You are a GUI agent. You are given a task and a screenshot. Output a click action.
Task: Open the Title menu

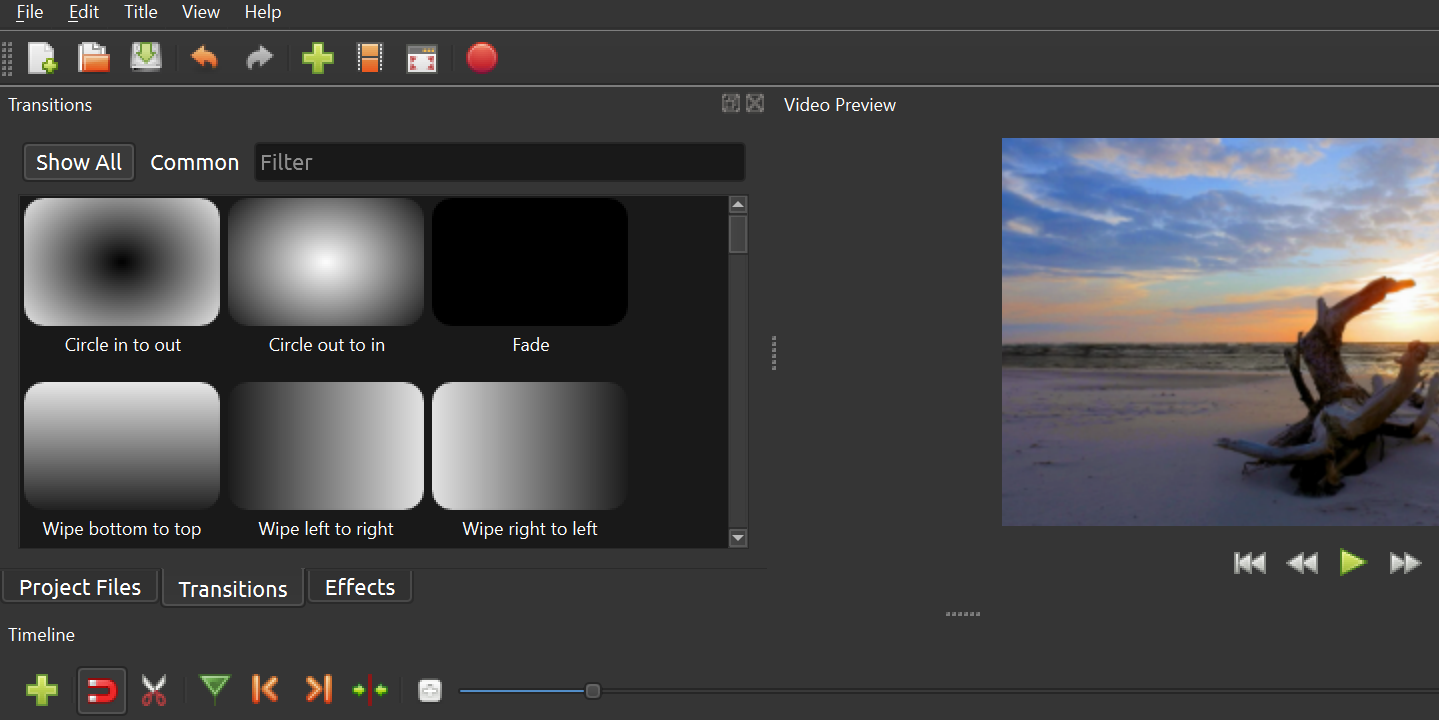[140, 12]
